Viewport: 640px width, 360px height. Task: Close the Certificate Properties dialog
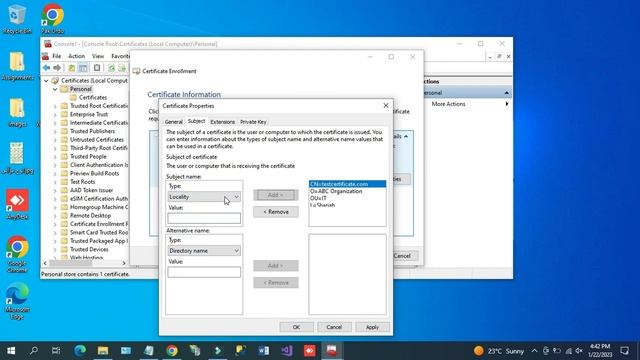(x=386, y=106)
